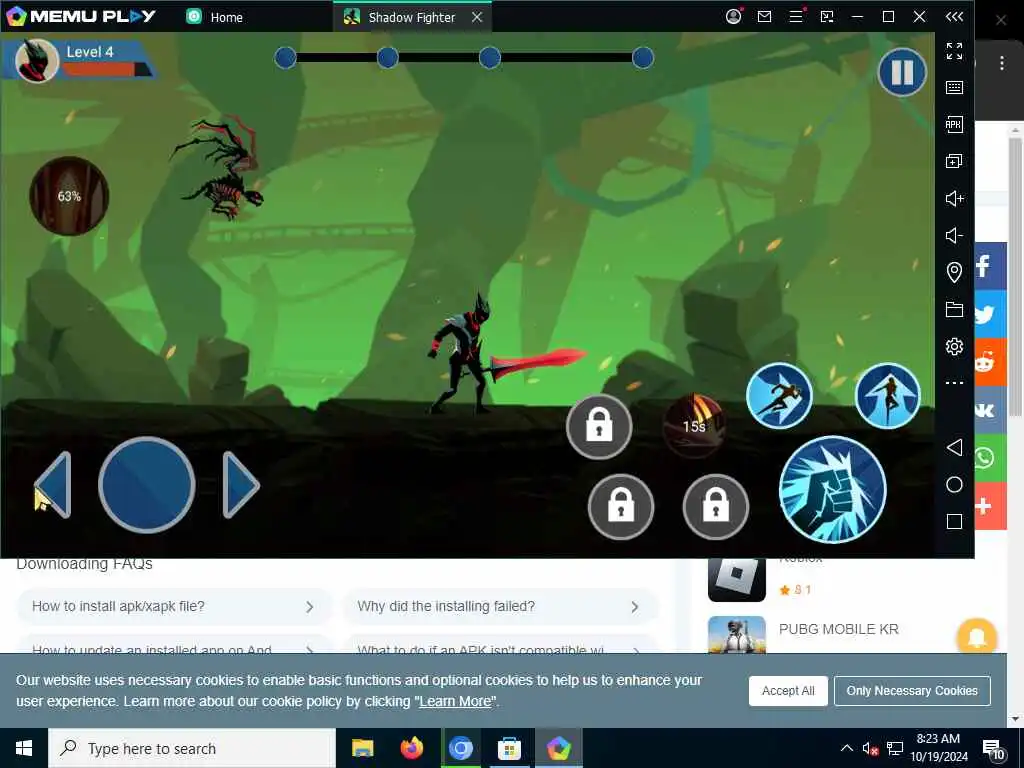Collapse the MEmu sidebar with triple chevron

954,16
